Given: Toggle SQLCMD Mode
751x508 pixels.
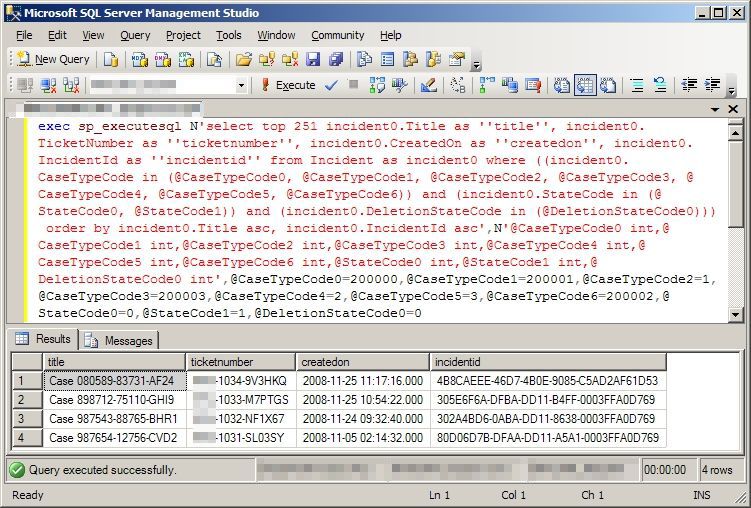Looking at the screenshot, I should (x=533, y=85).
